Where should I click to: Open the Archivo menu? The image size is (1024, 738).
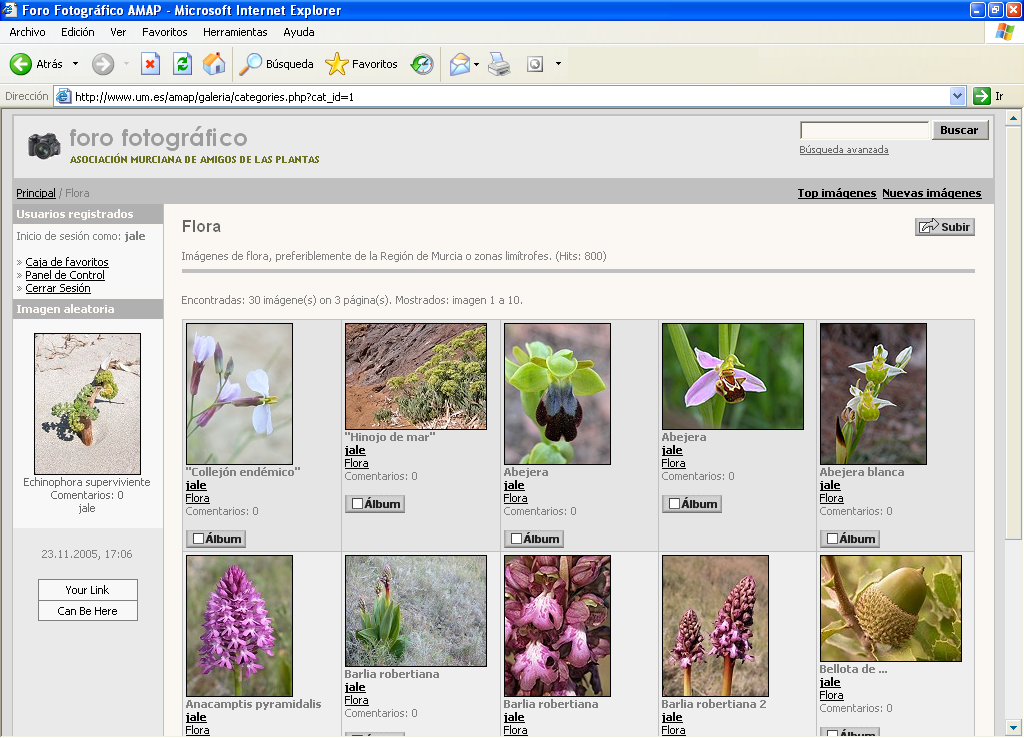(27, 32)
